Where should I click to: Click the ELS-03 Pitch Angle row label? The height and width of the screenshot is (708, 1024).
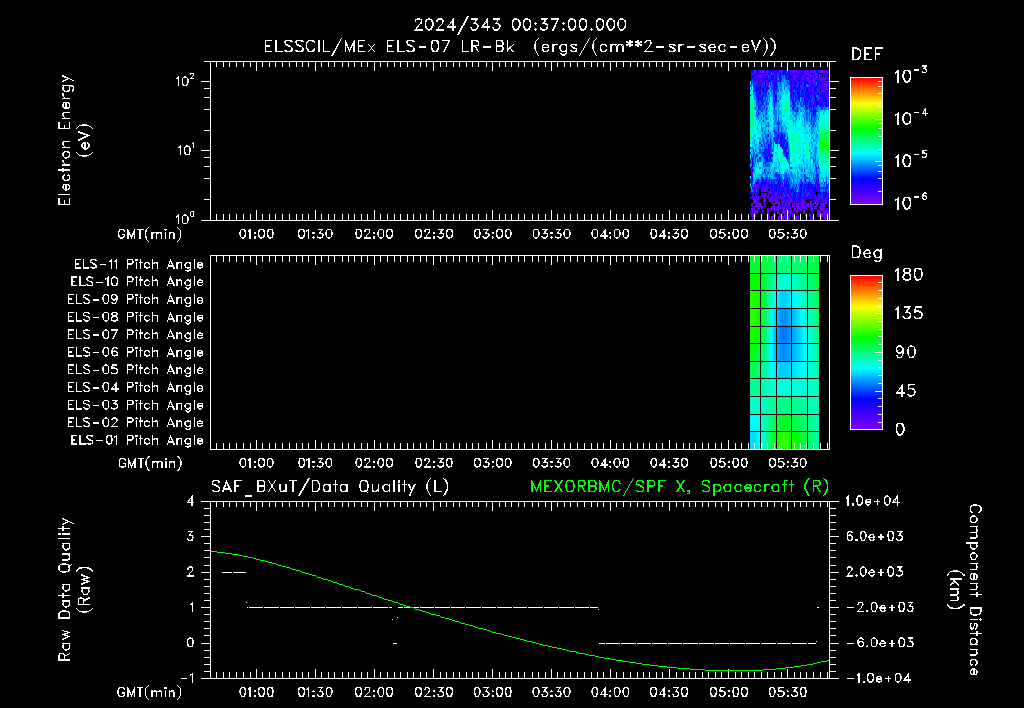[135, 405]
